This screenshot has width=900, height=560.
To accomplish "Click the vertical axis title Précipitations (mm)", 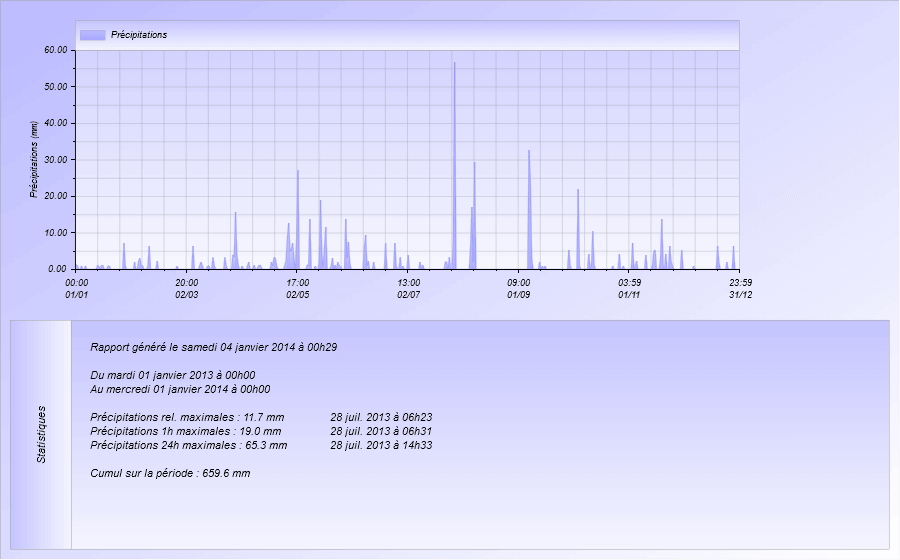I will tap(34, 159).
